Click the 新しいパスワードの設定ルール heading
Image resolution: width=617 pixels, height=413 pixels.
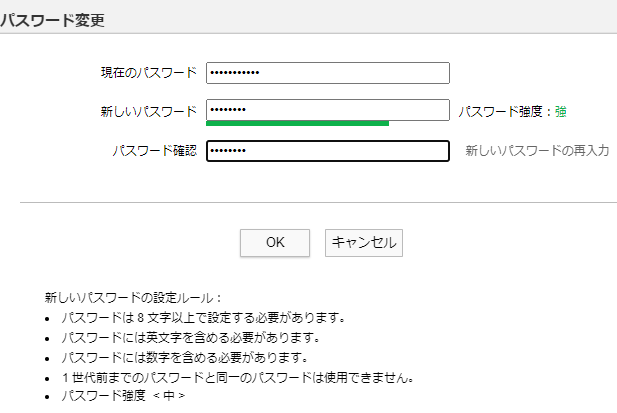point(133,298)
